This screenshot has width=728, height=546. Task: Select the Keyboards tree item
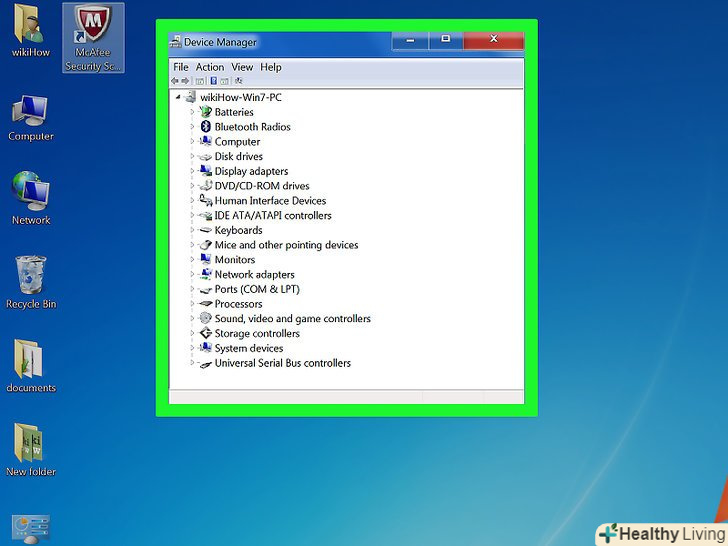[x=238, y=230]
